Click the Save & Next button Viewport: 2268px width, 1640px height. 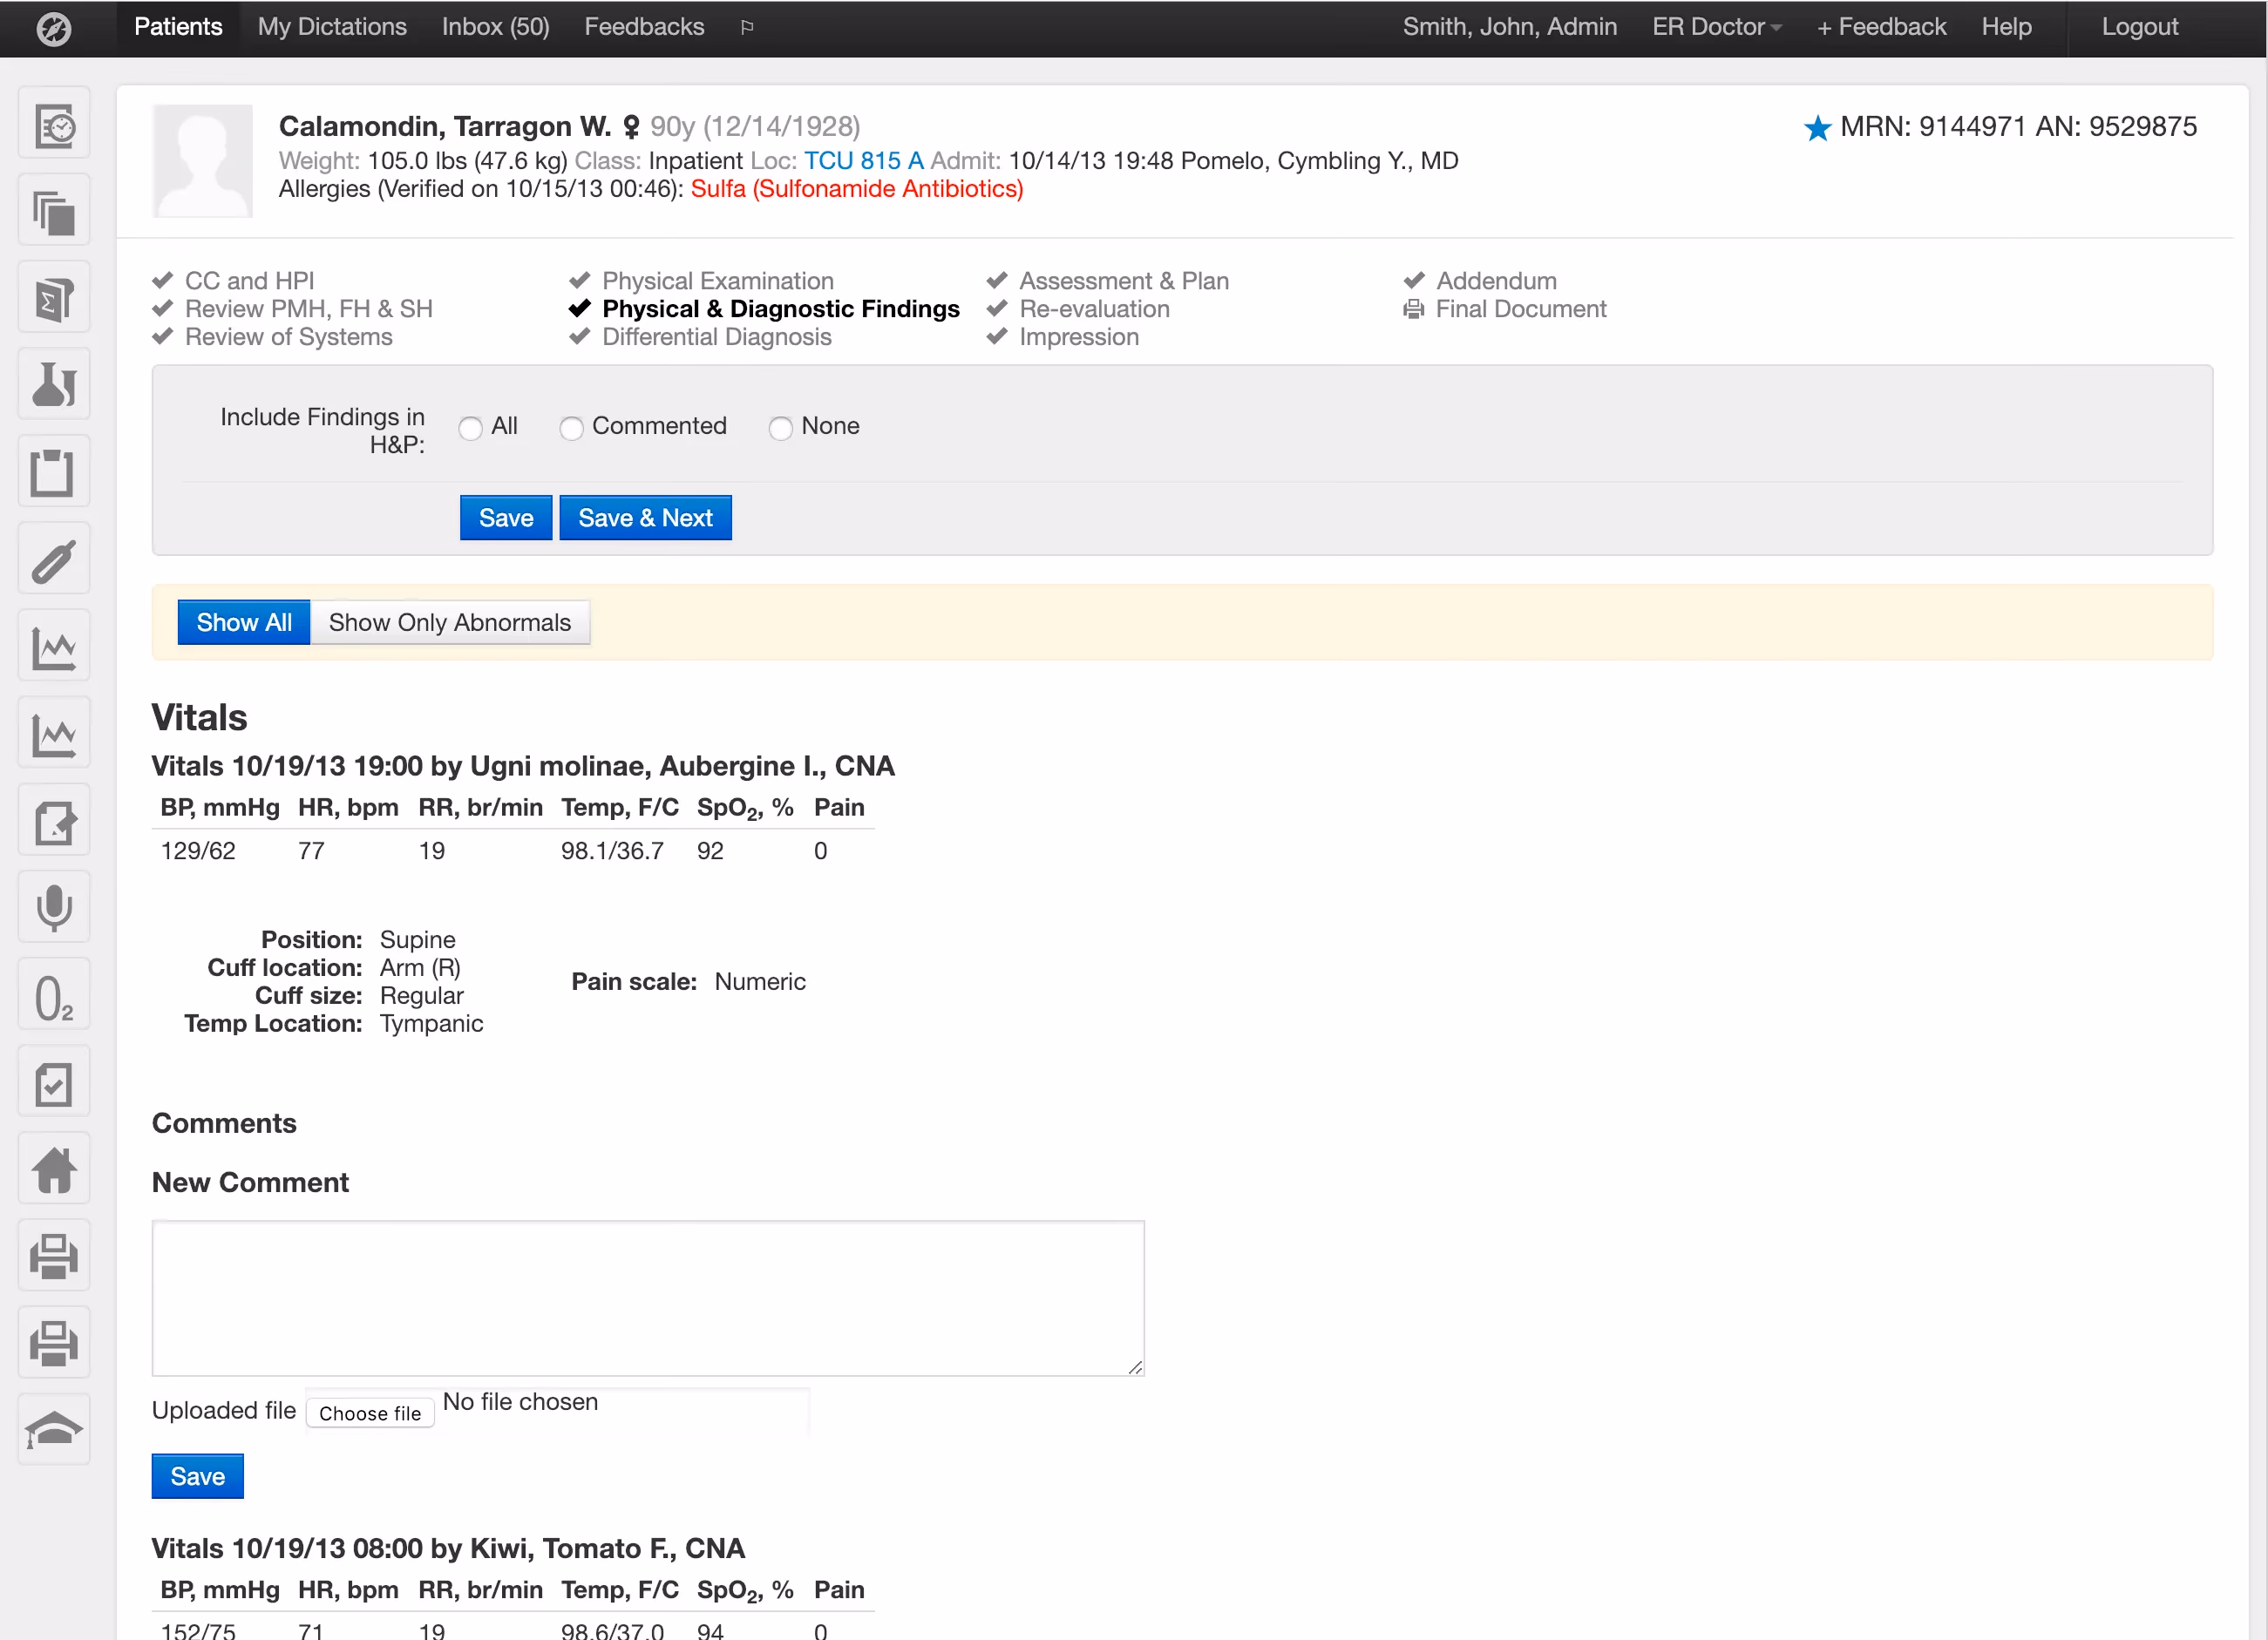tap(646, 518)
